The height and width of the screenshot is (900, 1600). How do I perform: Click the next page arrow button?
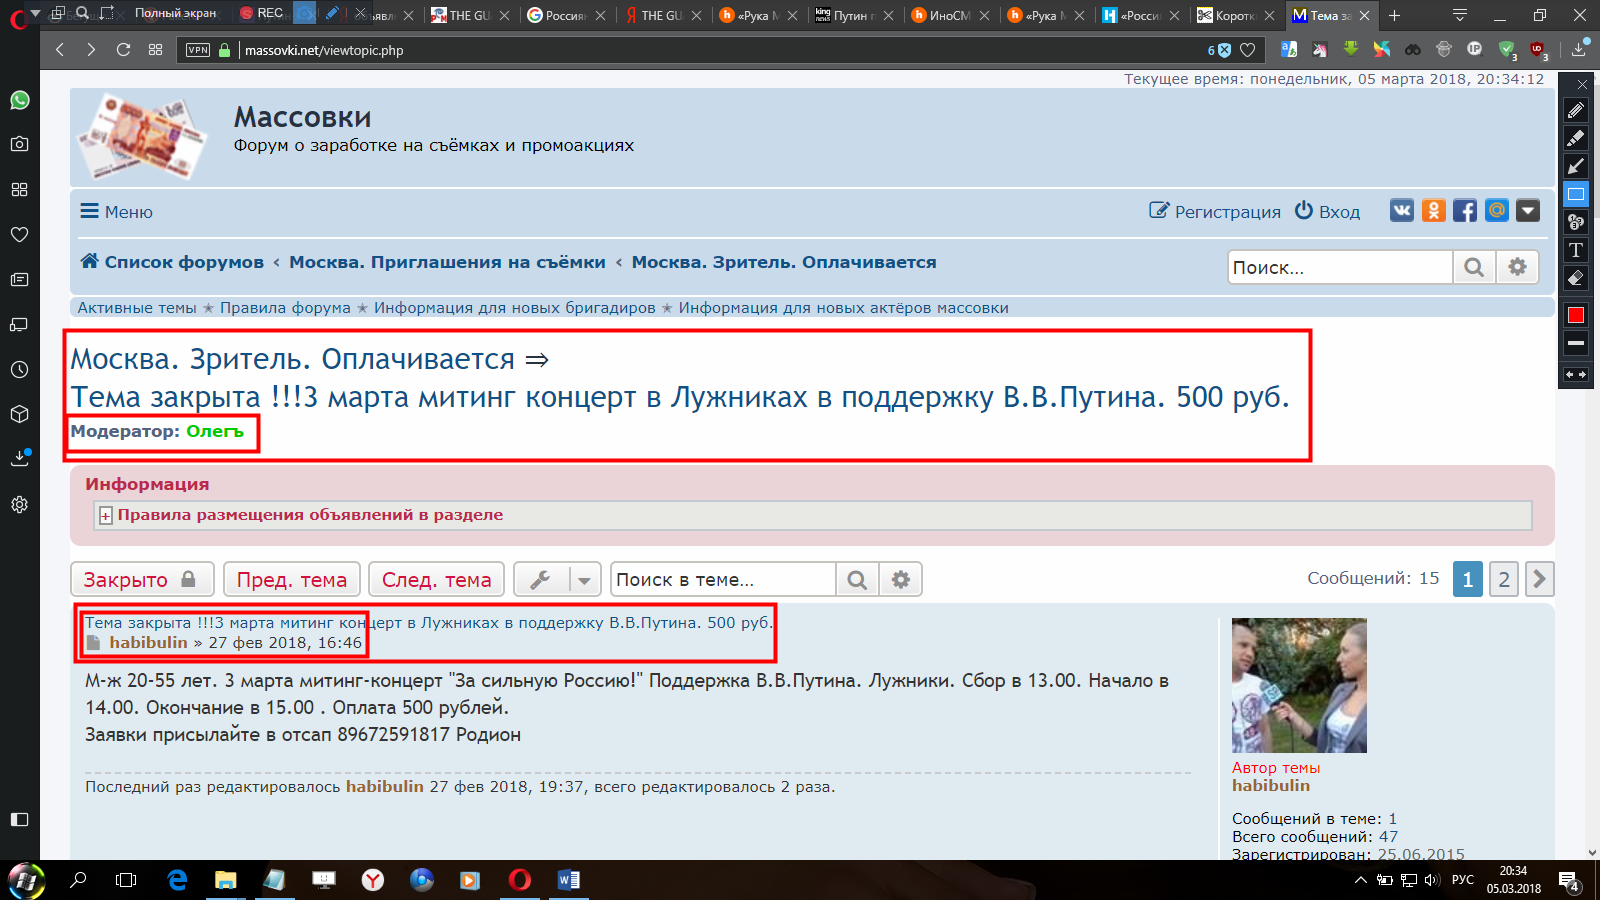pos(1539,579)
